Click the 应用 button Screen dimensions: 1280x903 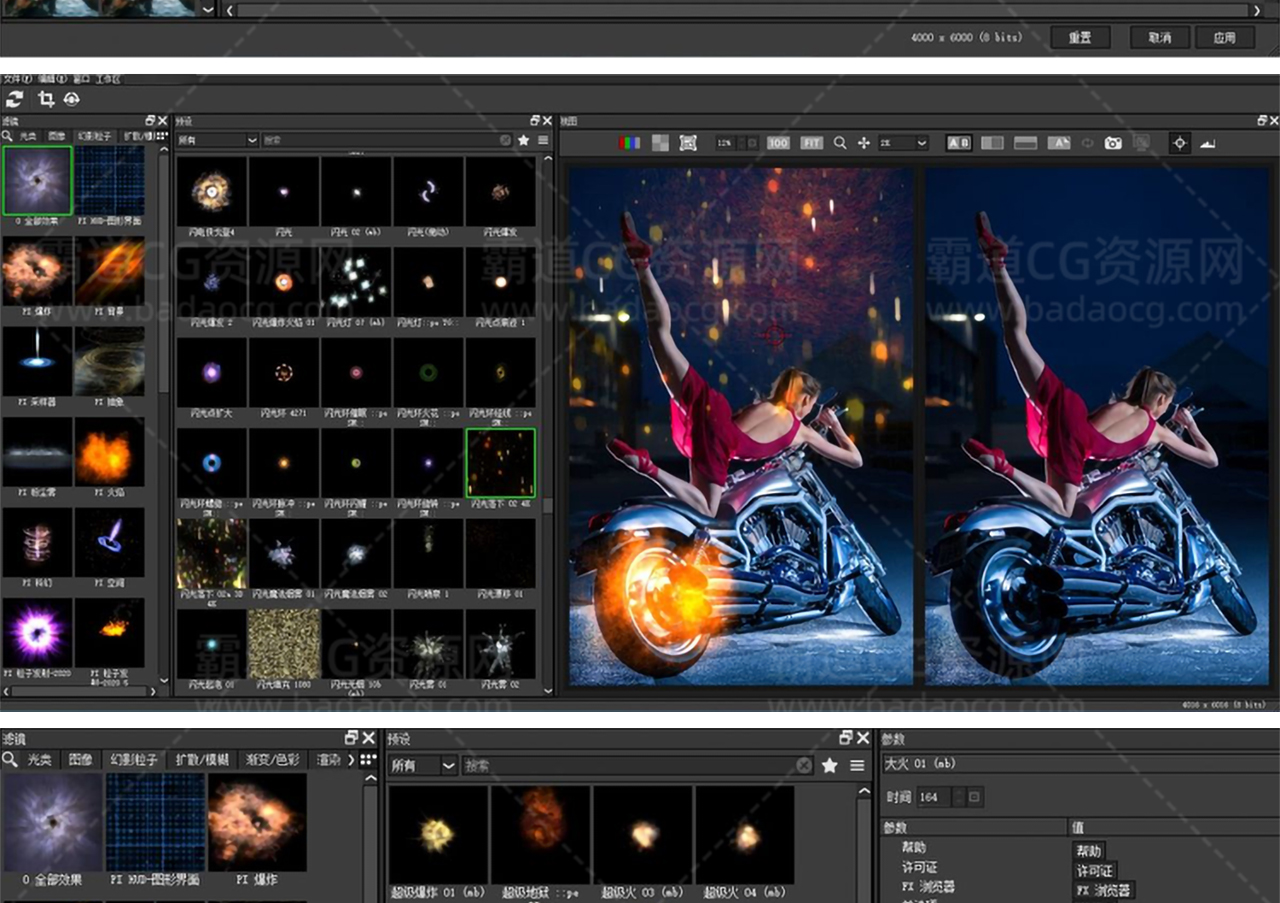[1225, 37]
